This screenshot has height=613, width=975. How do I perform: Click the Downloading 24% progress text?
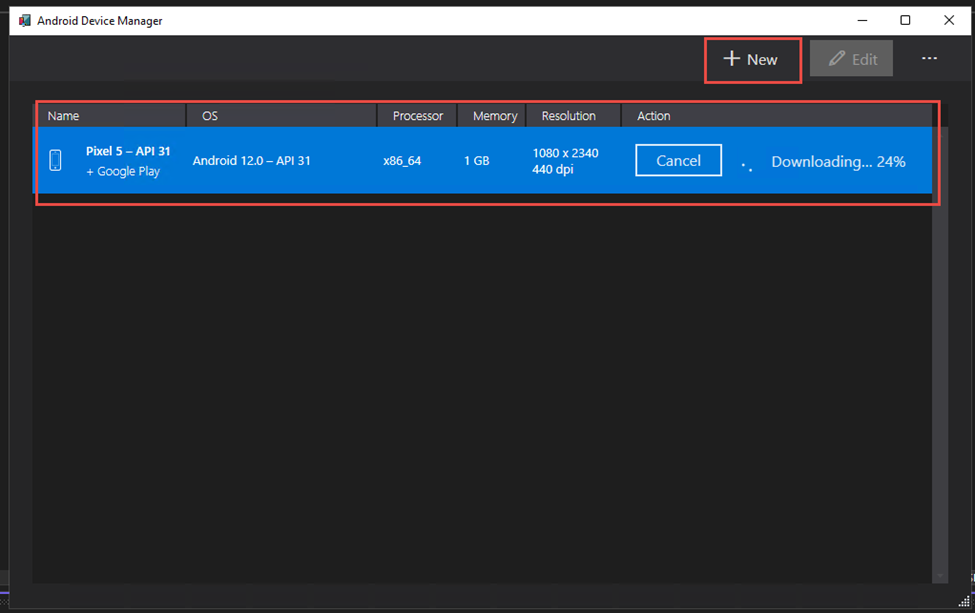[x=838, y=161]
